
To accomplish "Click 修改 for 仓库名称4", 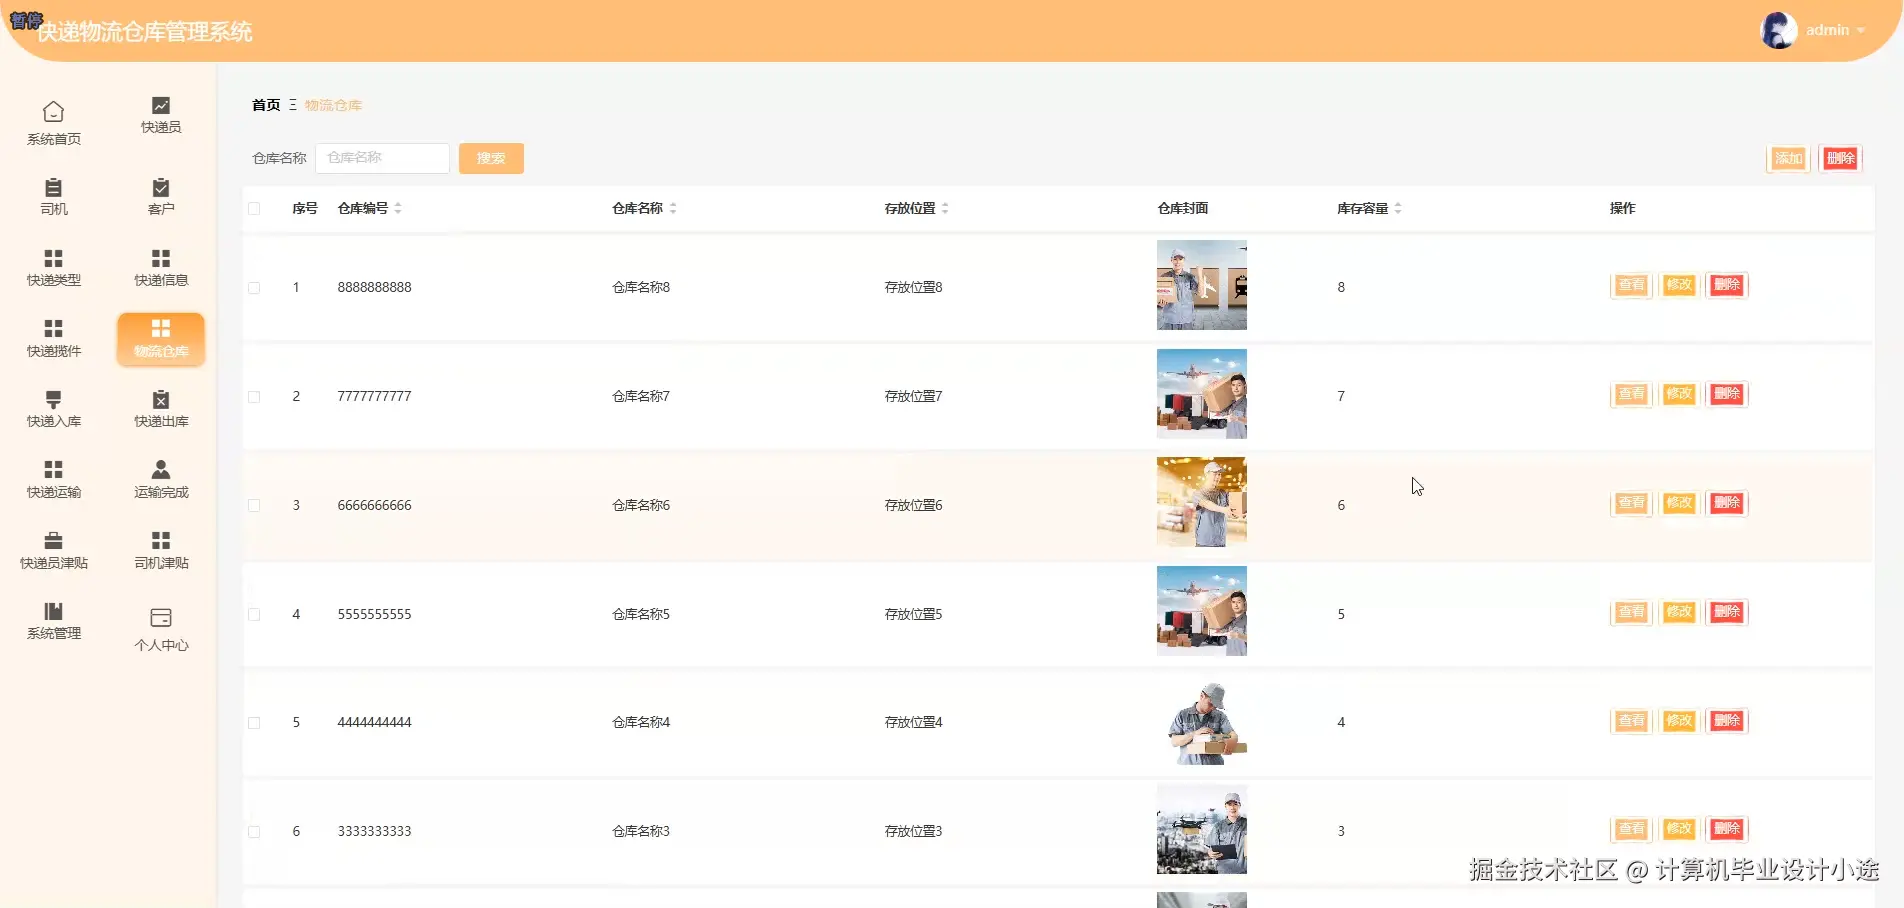I will click(x=1679, y=721).
